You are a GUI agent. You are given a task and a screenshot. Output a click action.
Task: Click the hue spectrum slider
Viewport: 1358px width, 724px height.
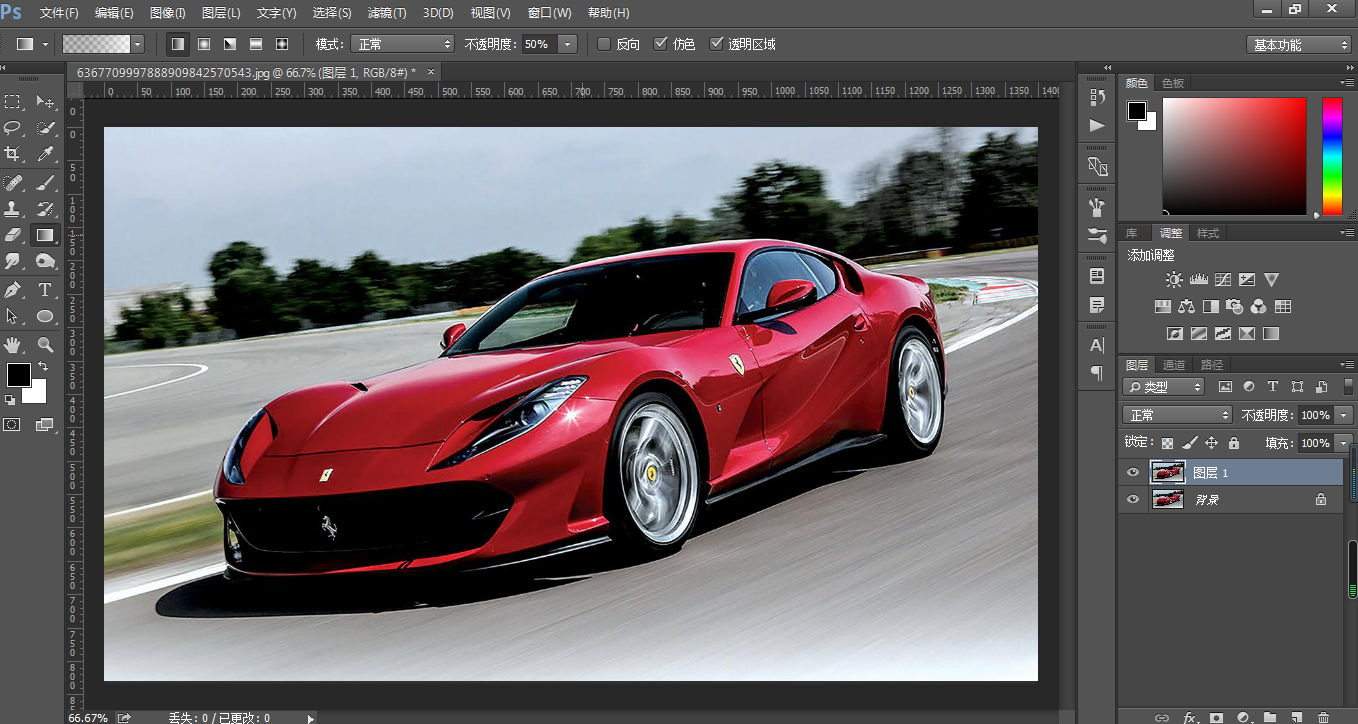tap(1332, 156)
